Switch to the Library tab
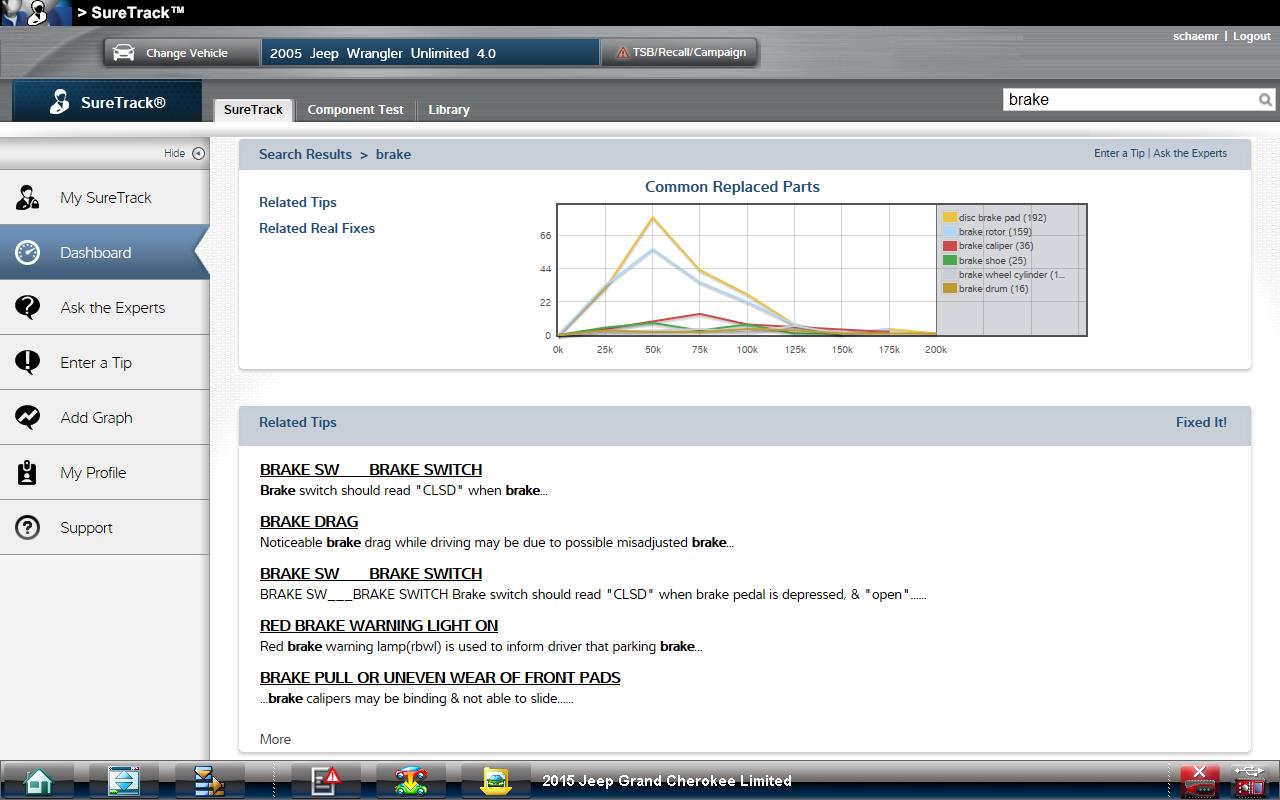 (448, 110)
